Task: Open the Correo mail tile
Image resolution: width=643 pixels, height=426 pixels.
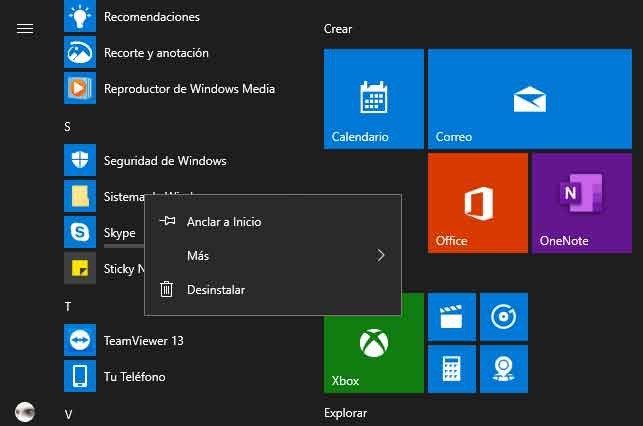Action: click(x=530, y=99)
